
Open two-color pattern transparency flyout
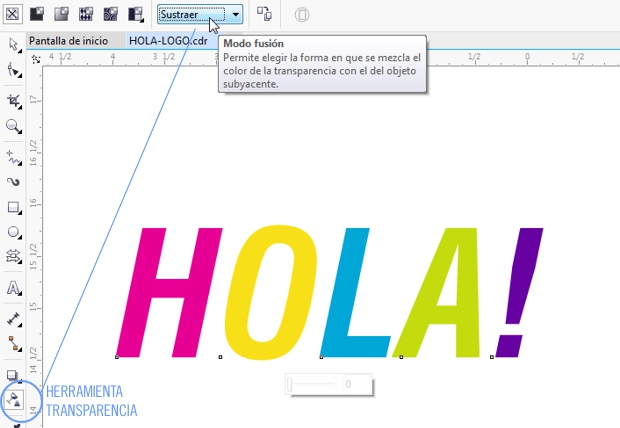[135, 14]
